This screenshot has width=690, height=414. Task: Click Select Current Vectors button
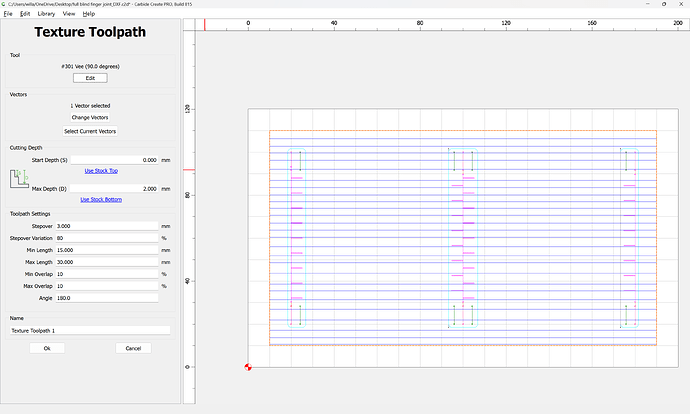[x=90, y=131]
